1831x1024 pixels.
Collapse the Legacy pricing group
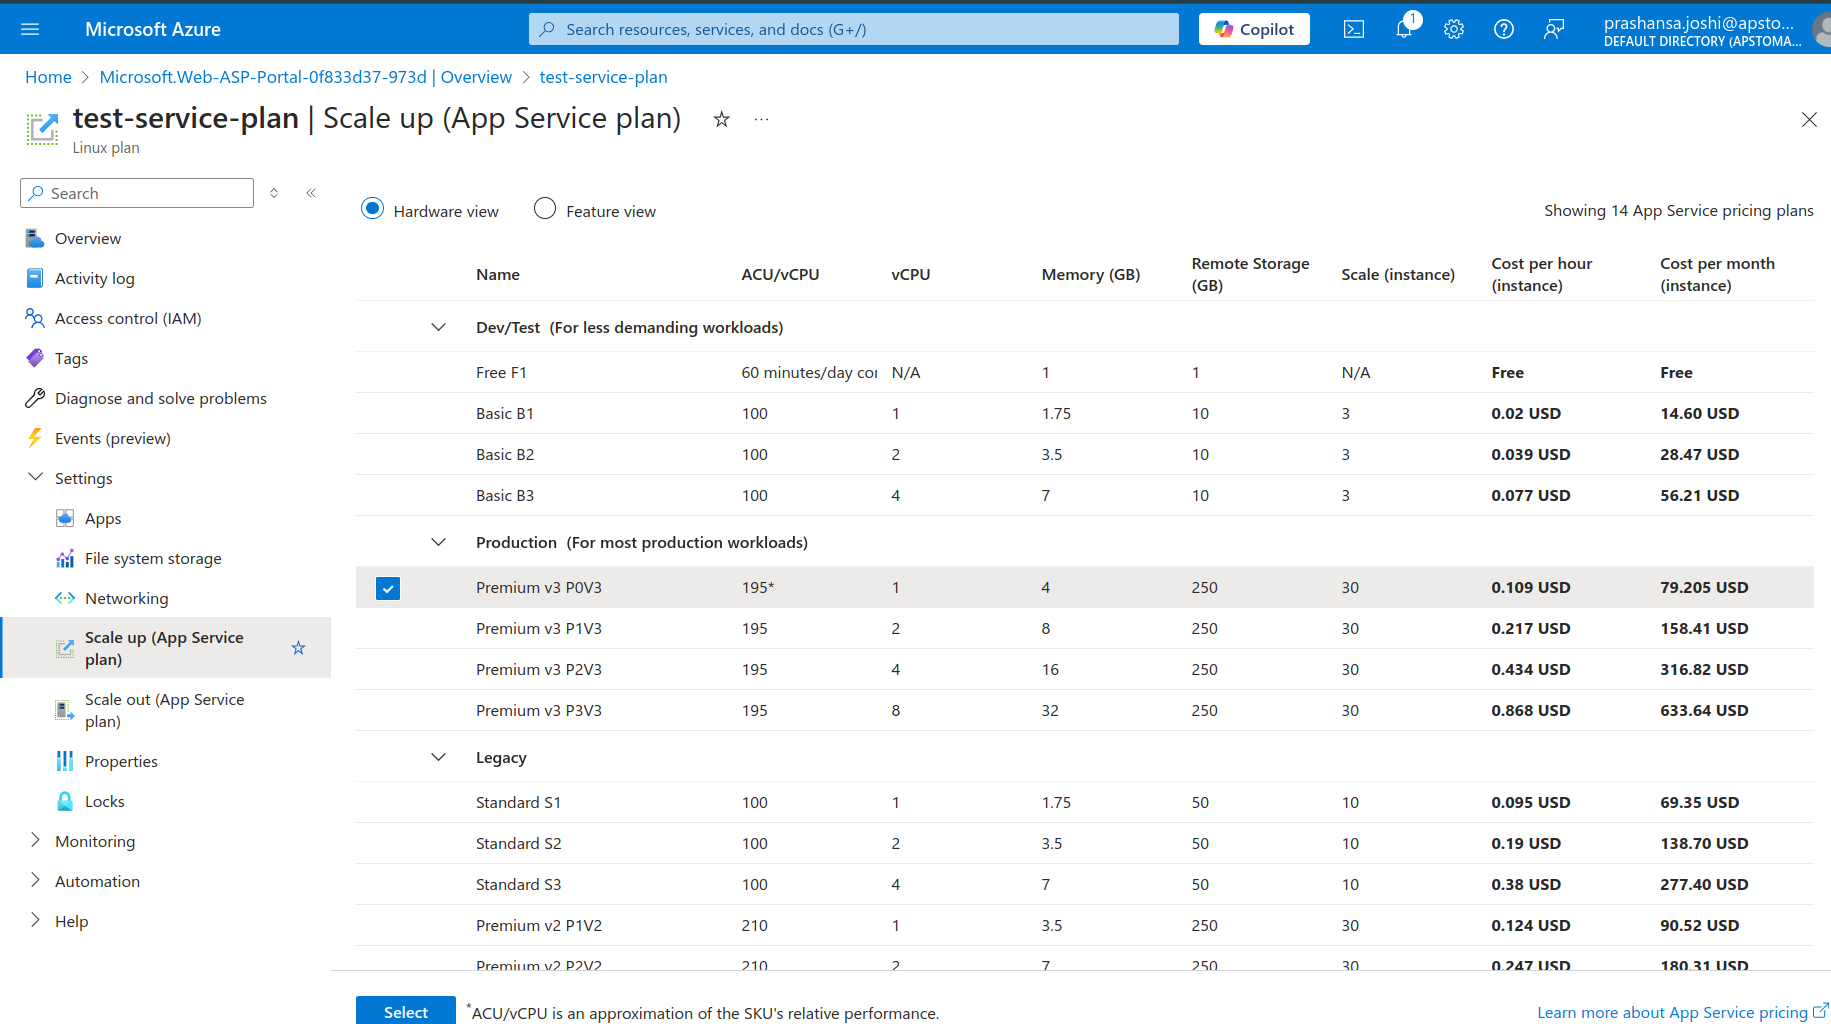pyautogui.click(x=438, y=757)
